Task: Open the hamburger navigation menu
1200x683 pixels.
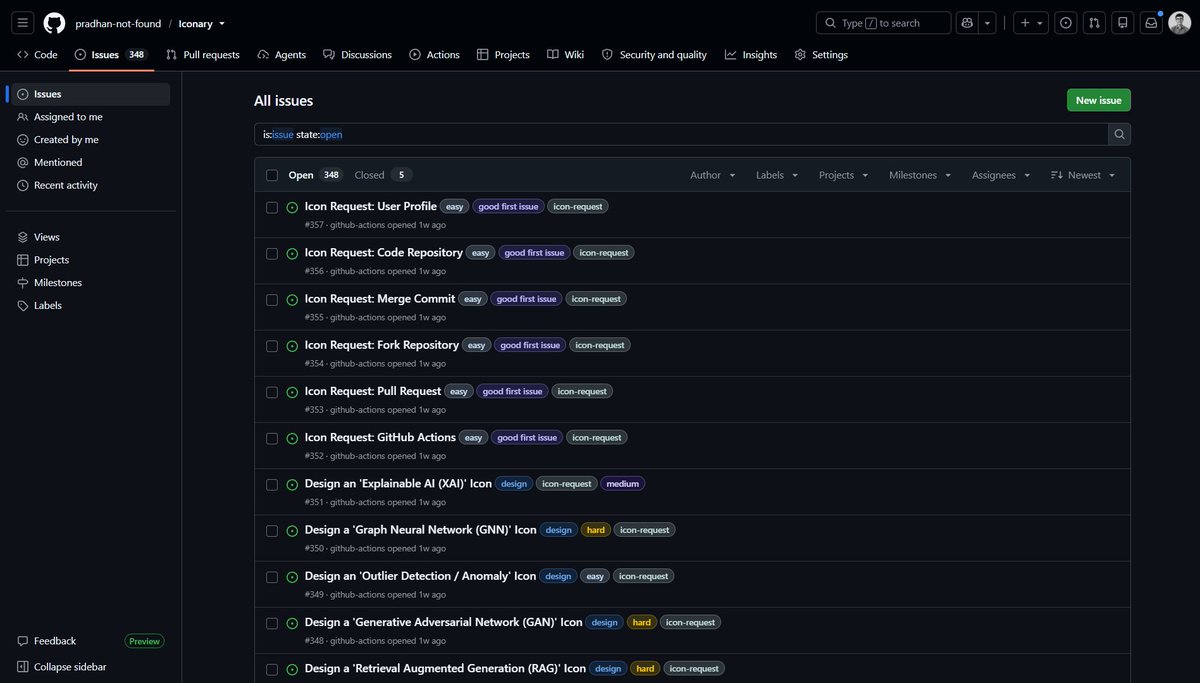Action: [24, 23]
